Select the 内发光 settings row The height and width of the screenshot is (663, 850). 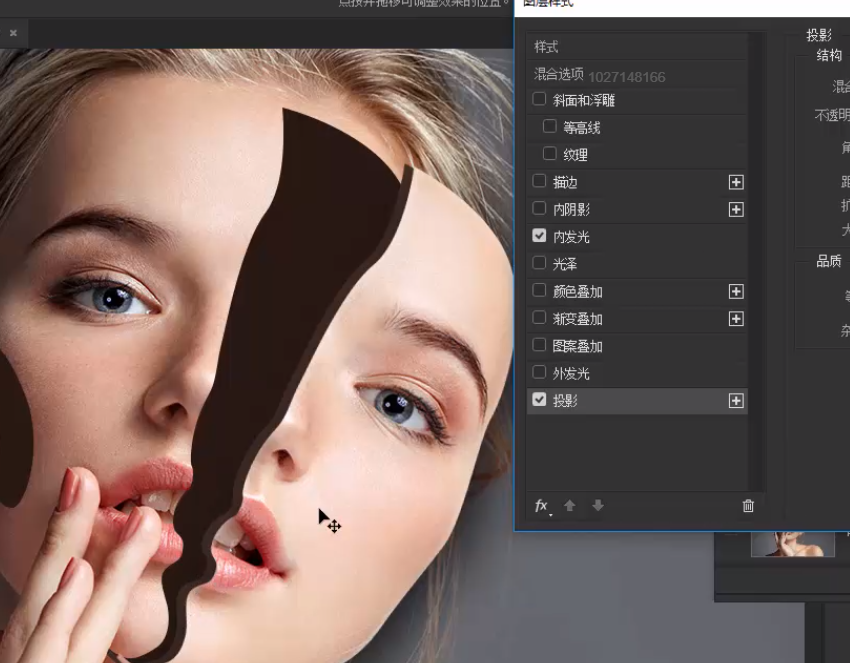click(x=637, y=237)
